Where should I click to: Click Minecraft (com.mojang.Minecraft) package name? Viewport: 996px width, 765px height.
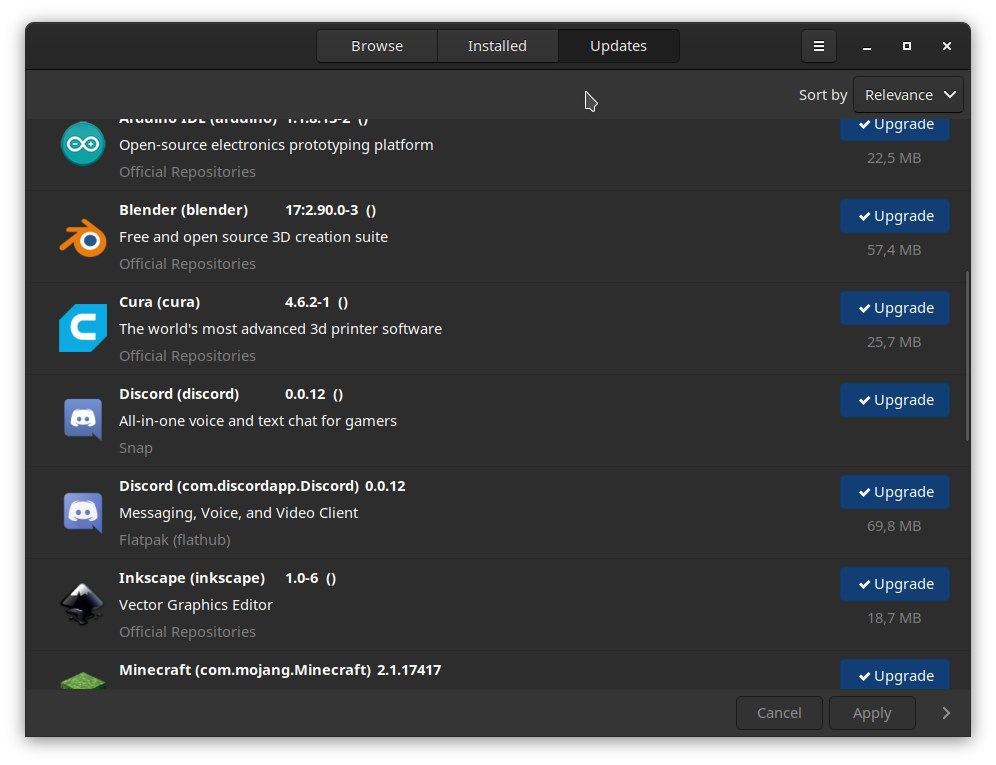tap(245, 670)
